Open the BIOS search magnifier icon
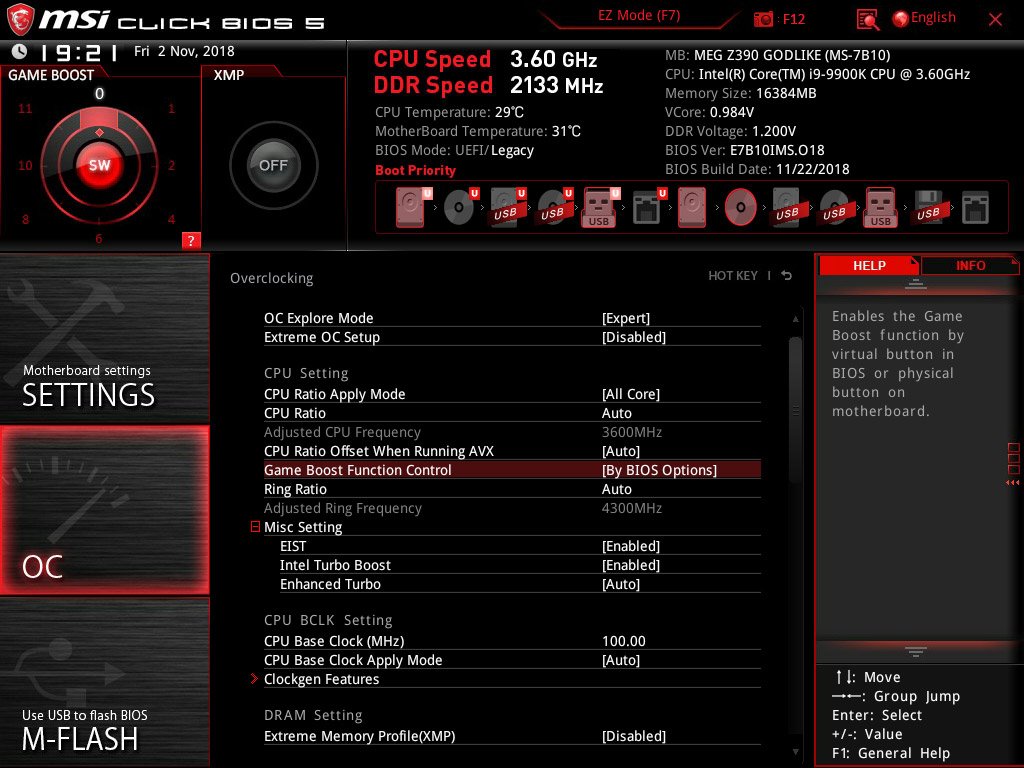Screen dimensions: 1024x768 point(868,19)
